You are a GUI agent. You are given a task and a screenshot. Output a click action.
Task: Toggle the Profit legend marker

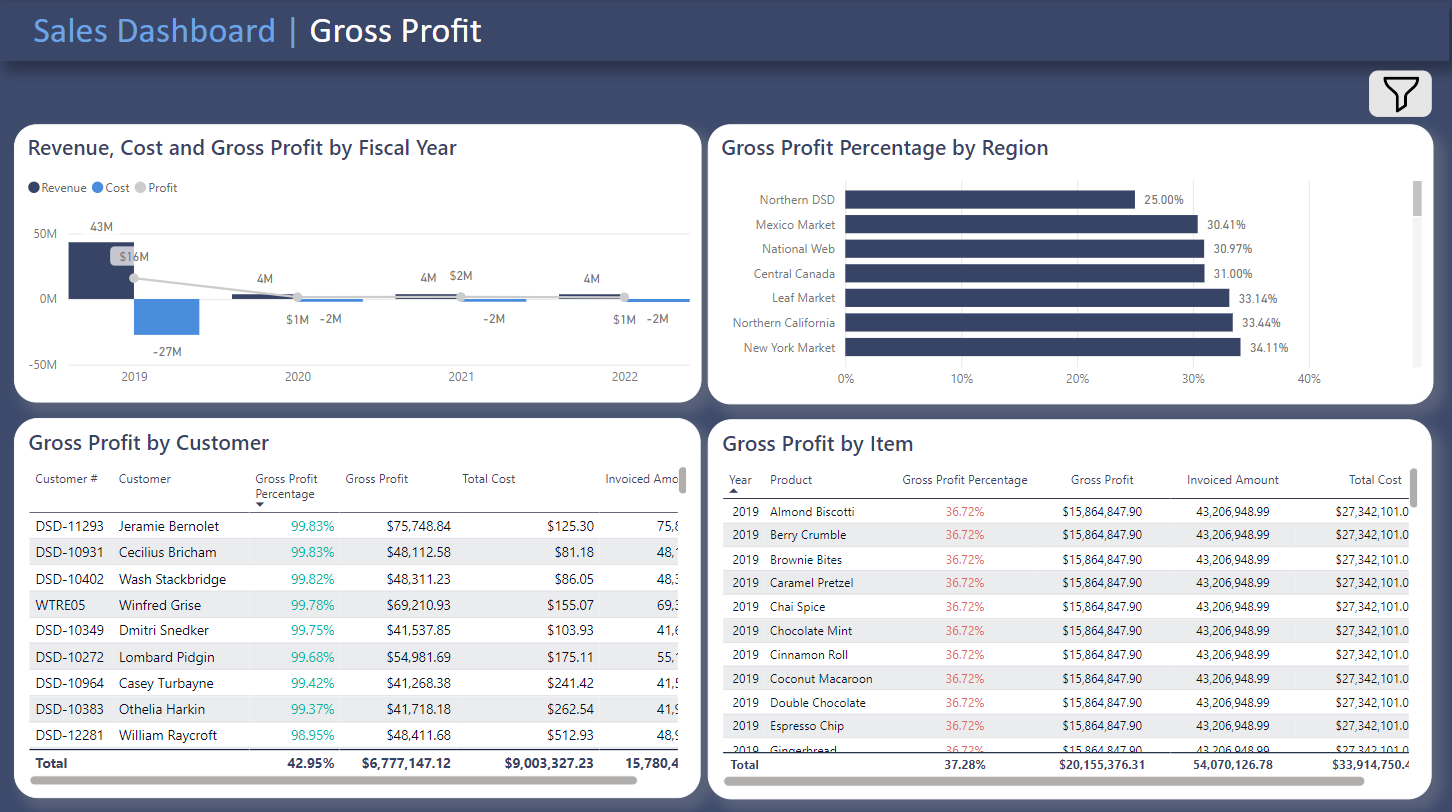(x=140, y=188)
